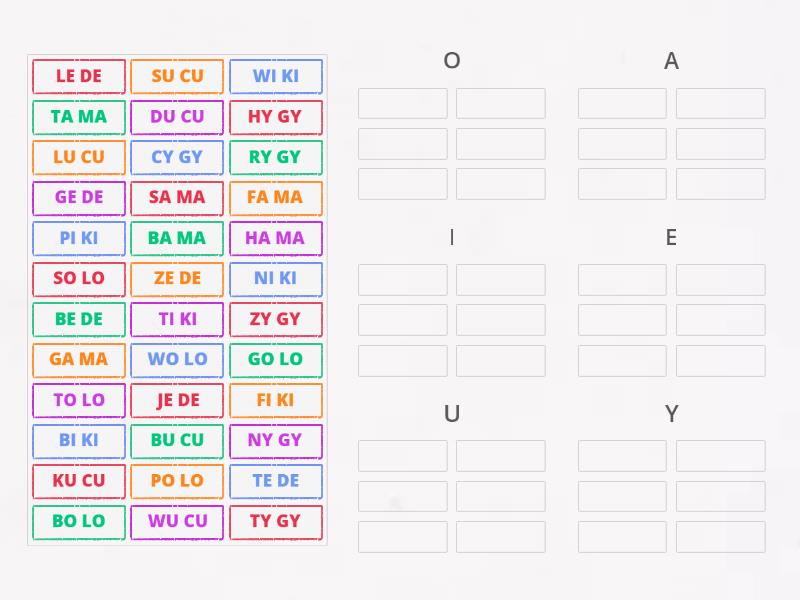The width and height of the screenshot is (800, 600).
Task: Select the red LE DE tile
Action: [79, 76]
